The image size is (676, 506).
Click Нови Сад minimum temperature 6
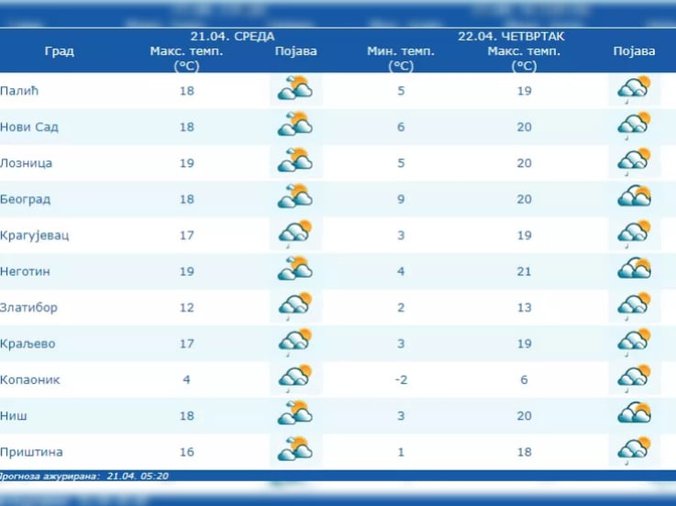[401, 127]
